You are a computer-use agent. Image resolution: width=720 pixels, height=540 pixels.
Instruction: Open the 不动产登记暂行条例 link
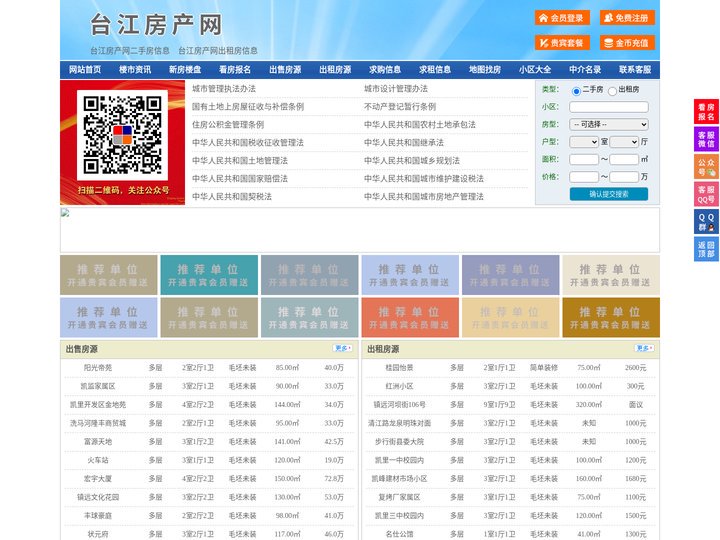point(400,107)
